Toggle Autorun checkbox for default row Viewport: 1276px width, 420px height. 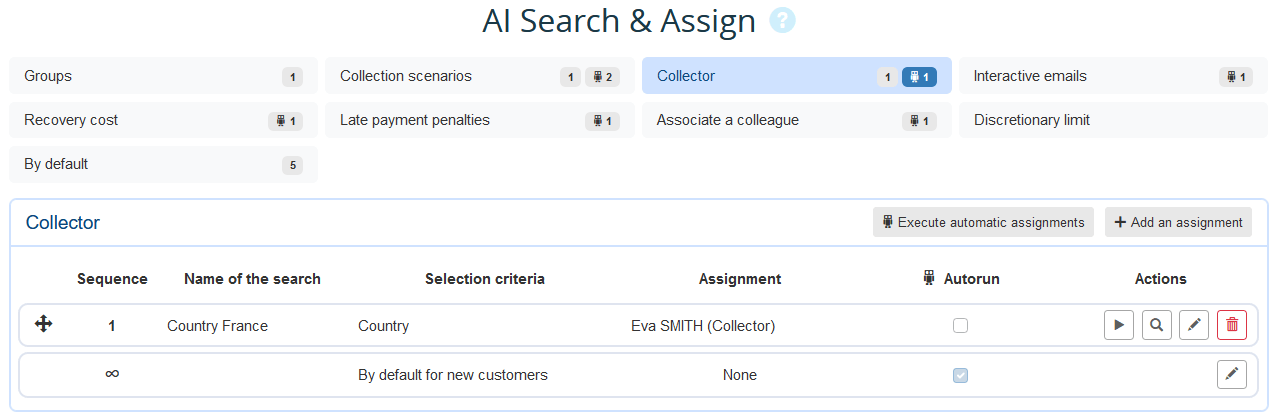960,375
